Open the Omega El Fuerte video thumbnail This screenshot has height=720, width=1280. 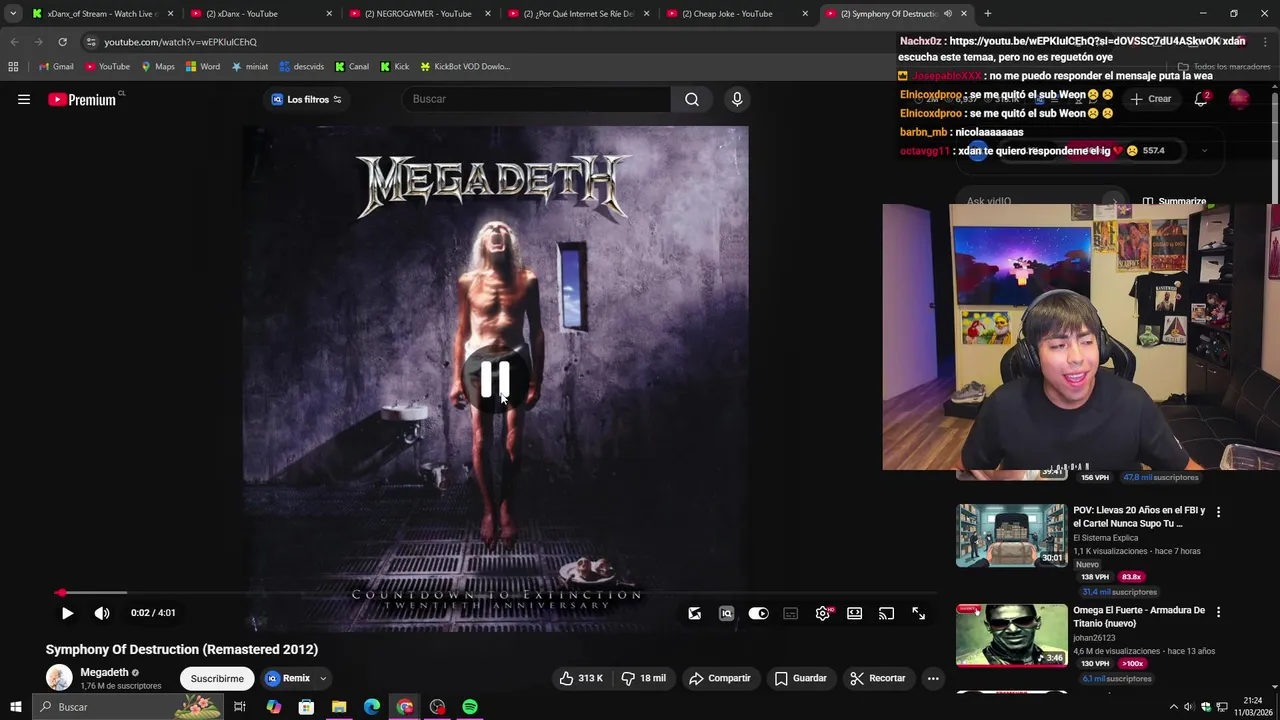(x=1011, y=635)
